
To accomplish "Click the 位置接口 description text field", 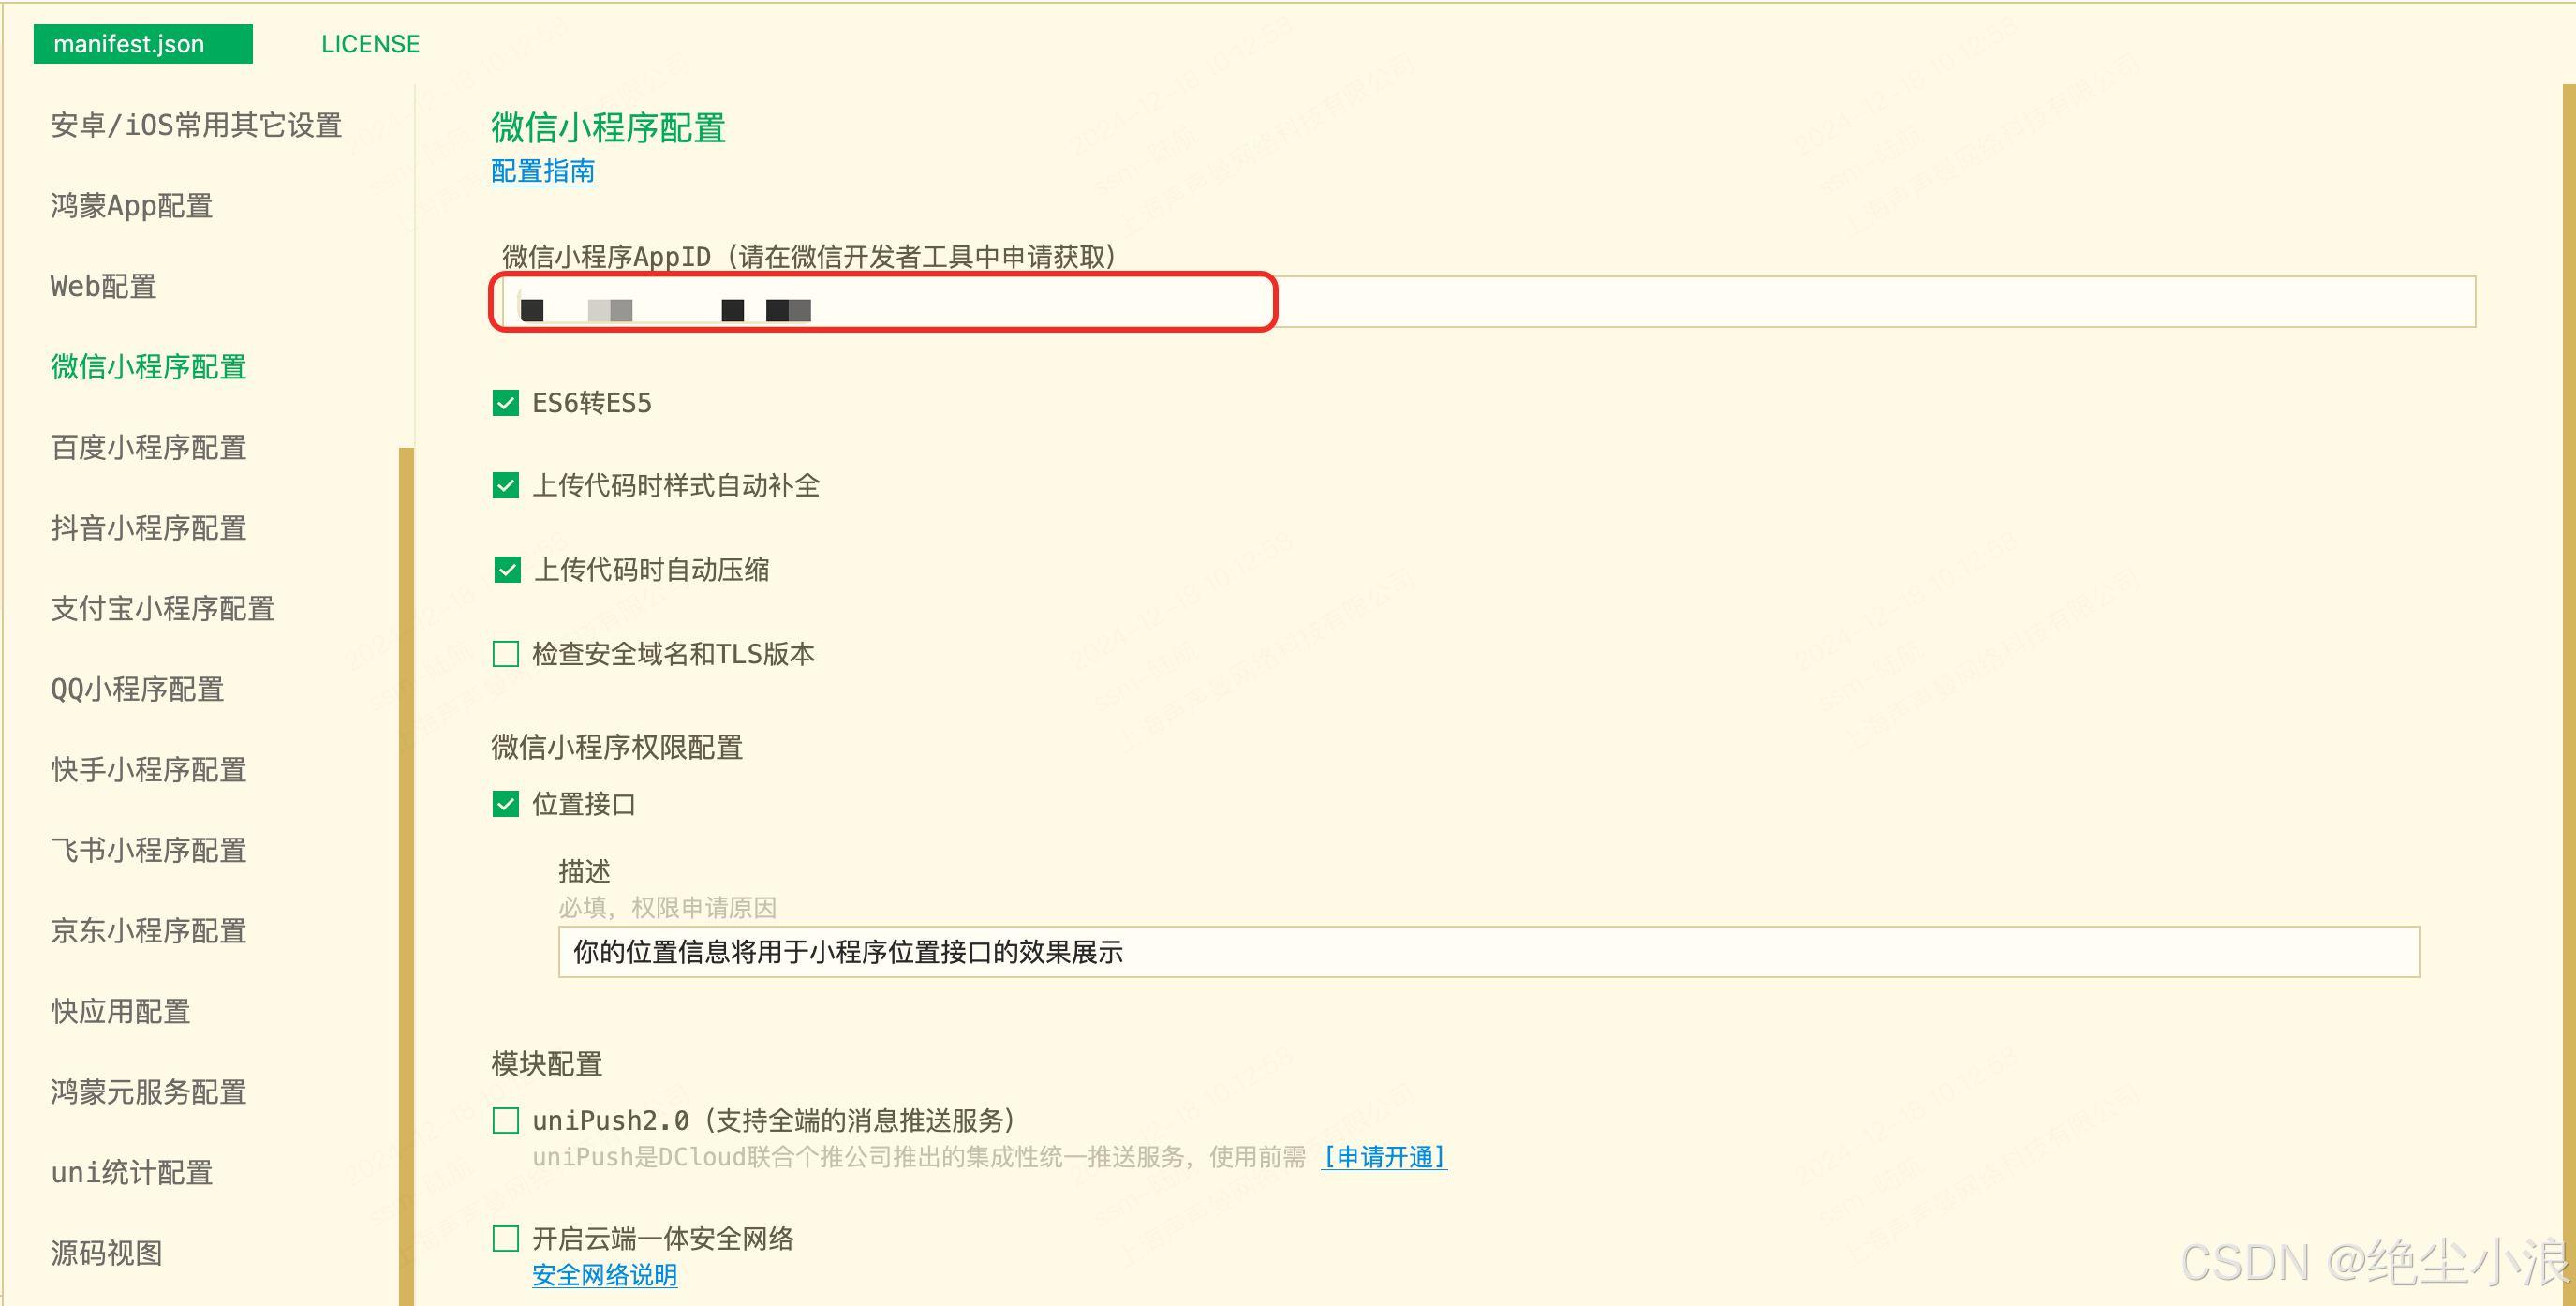I will tap(1488, 952).
